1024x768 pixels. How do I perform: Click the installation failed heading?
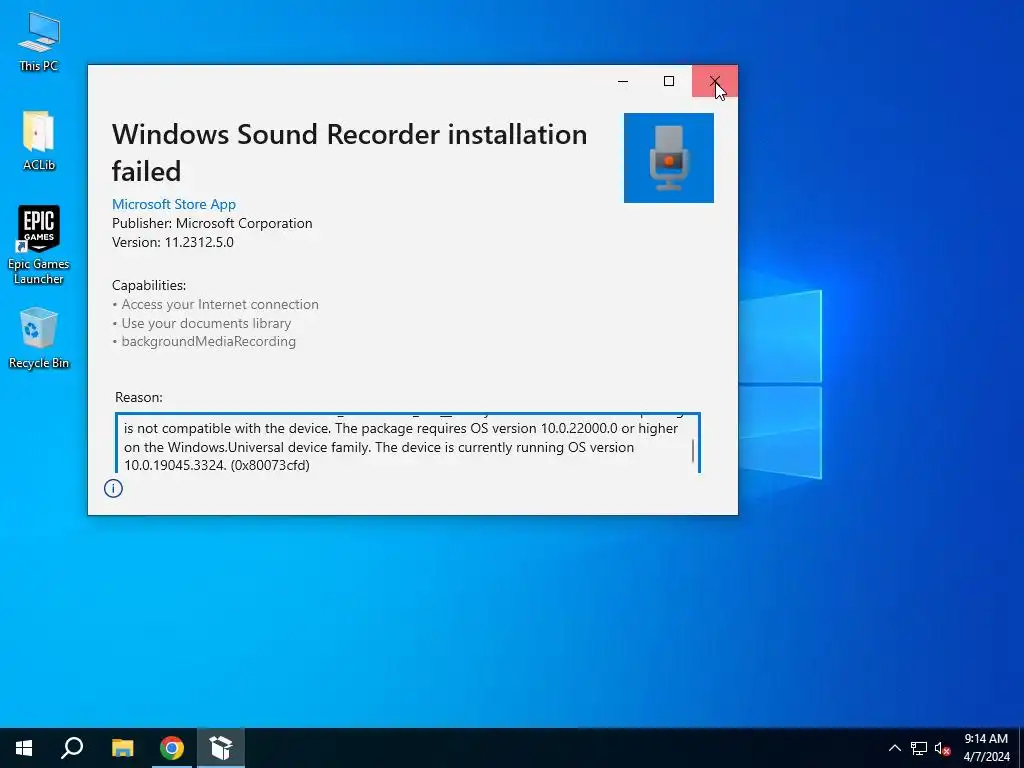tap(349, 153)
